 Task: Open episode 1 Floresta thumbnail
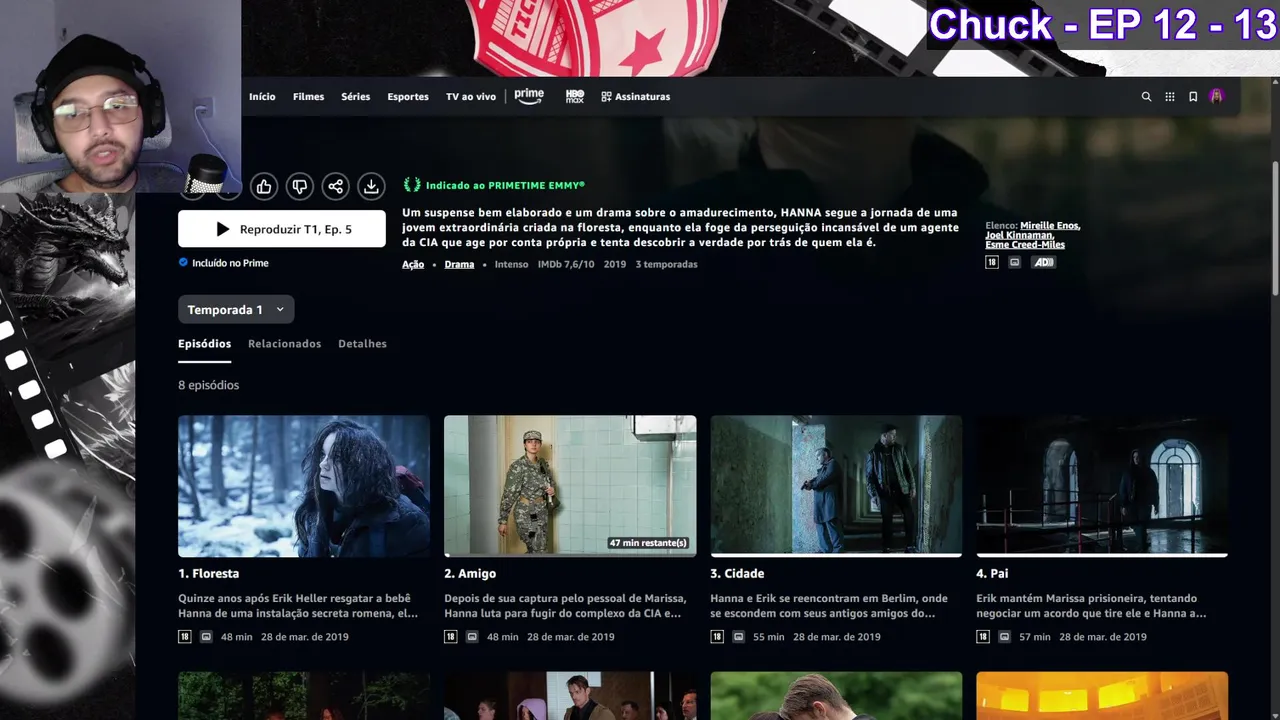304,486
